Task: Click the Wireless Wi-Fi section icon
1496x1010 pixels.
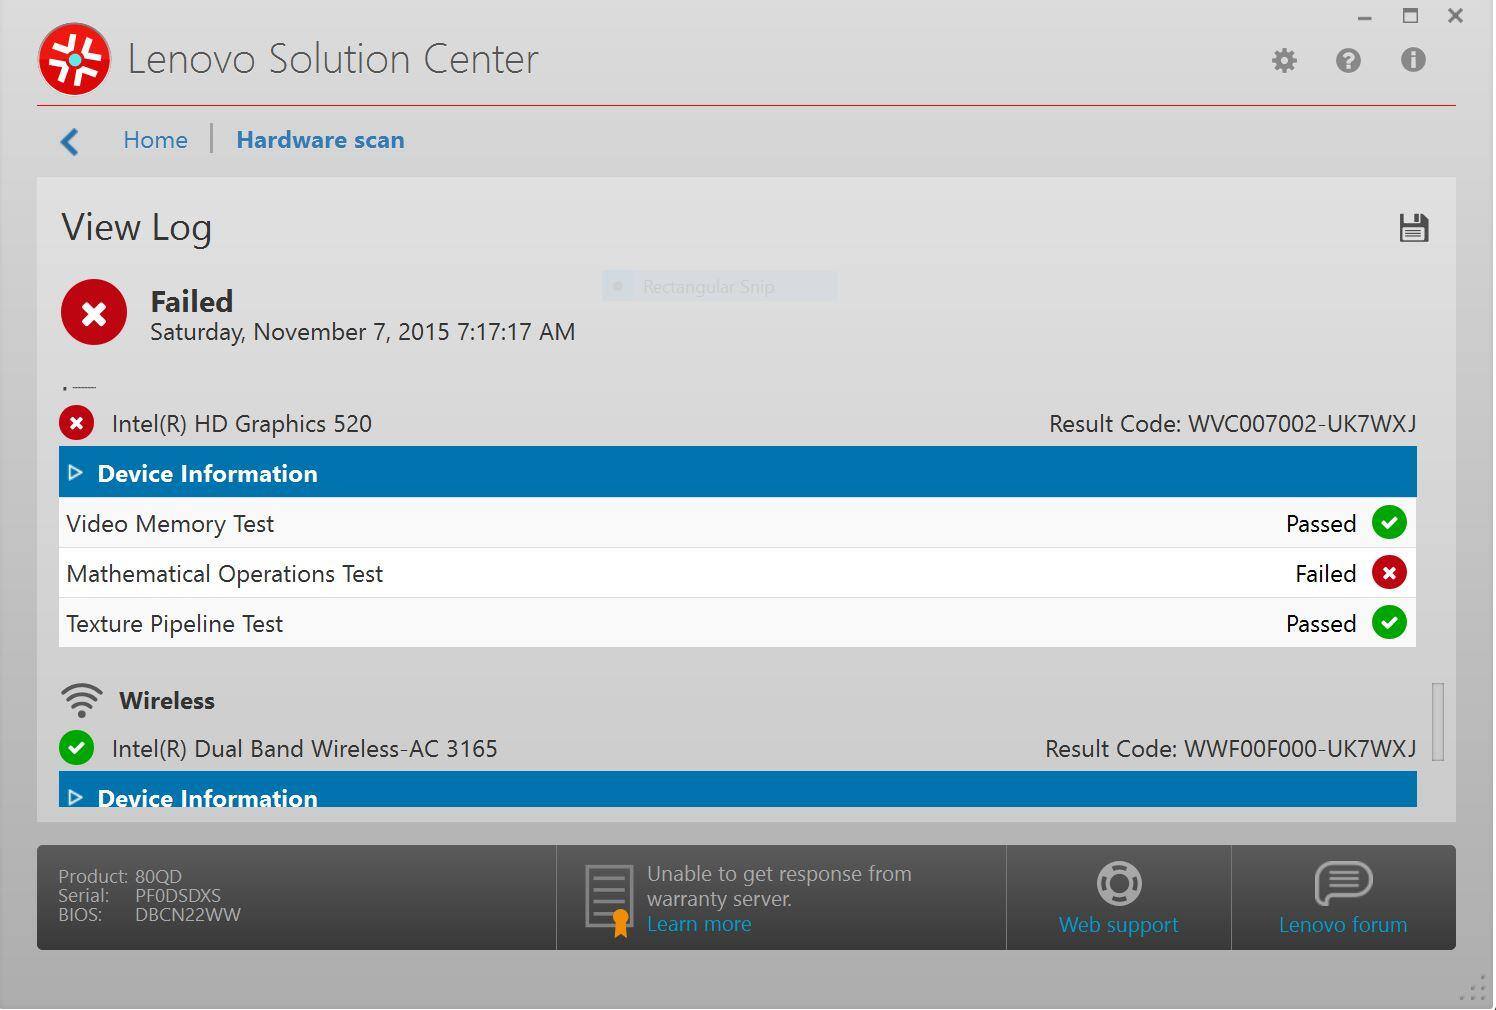Action: coord(82,700)
